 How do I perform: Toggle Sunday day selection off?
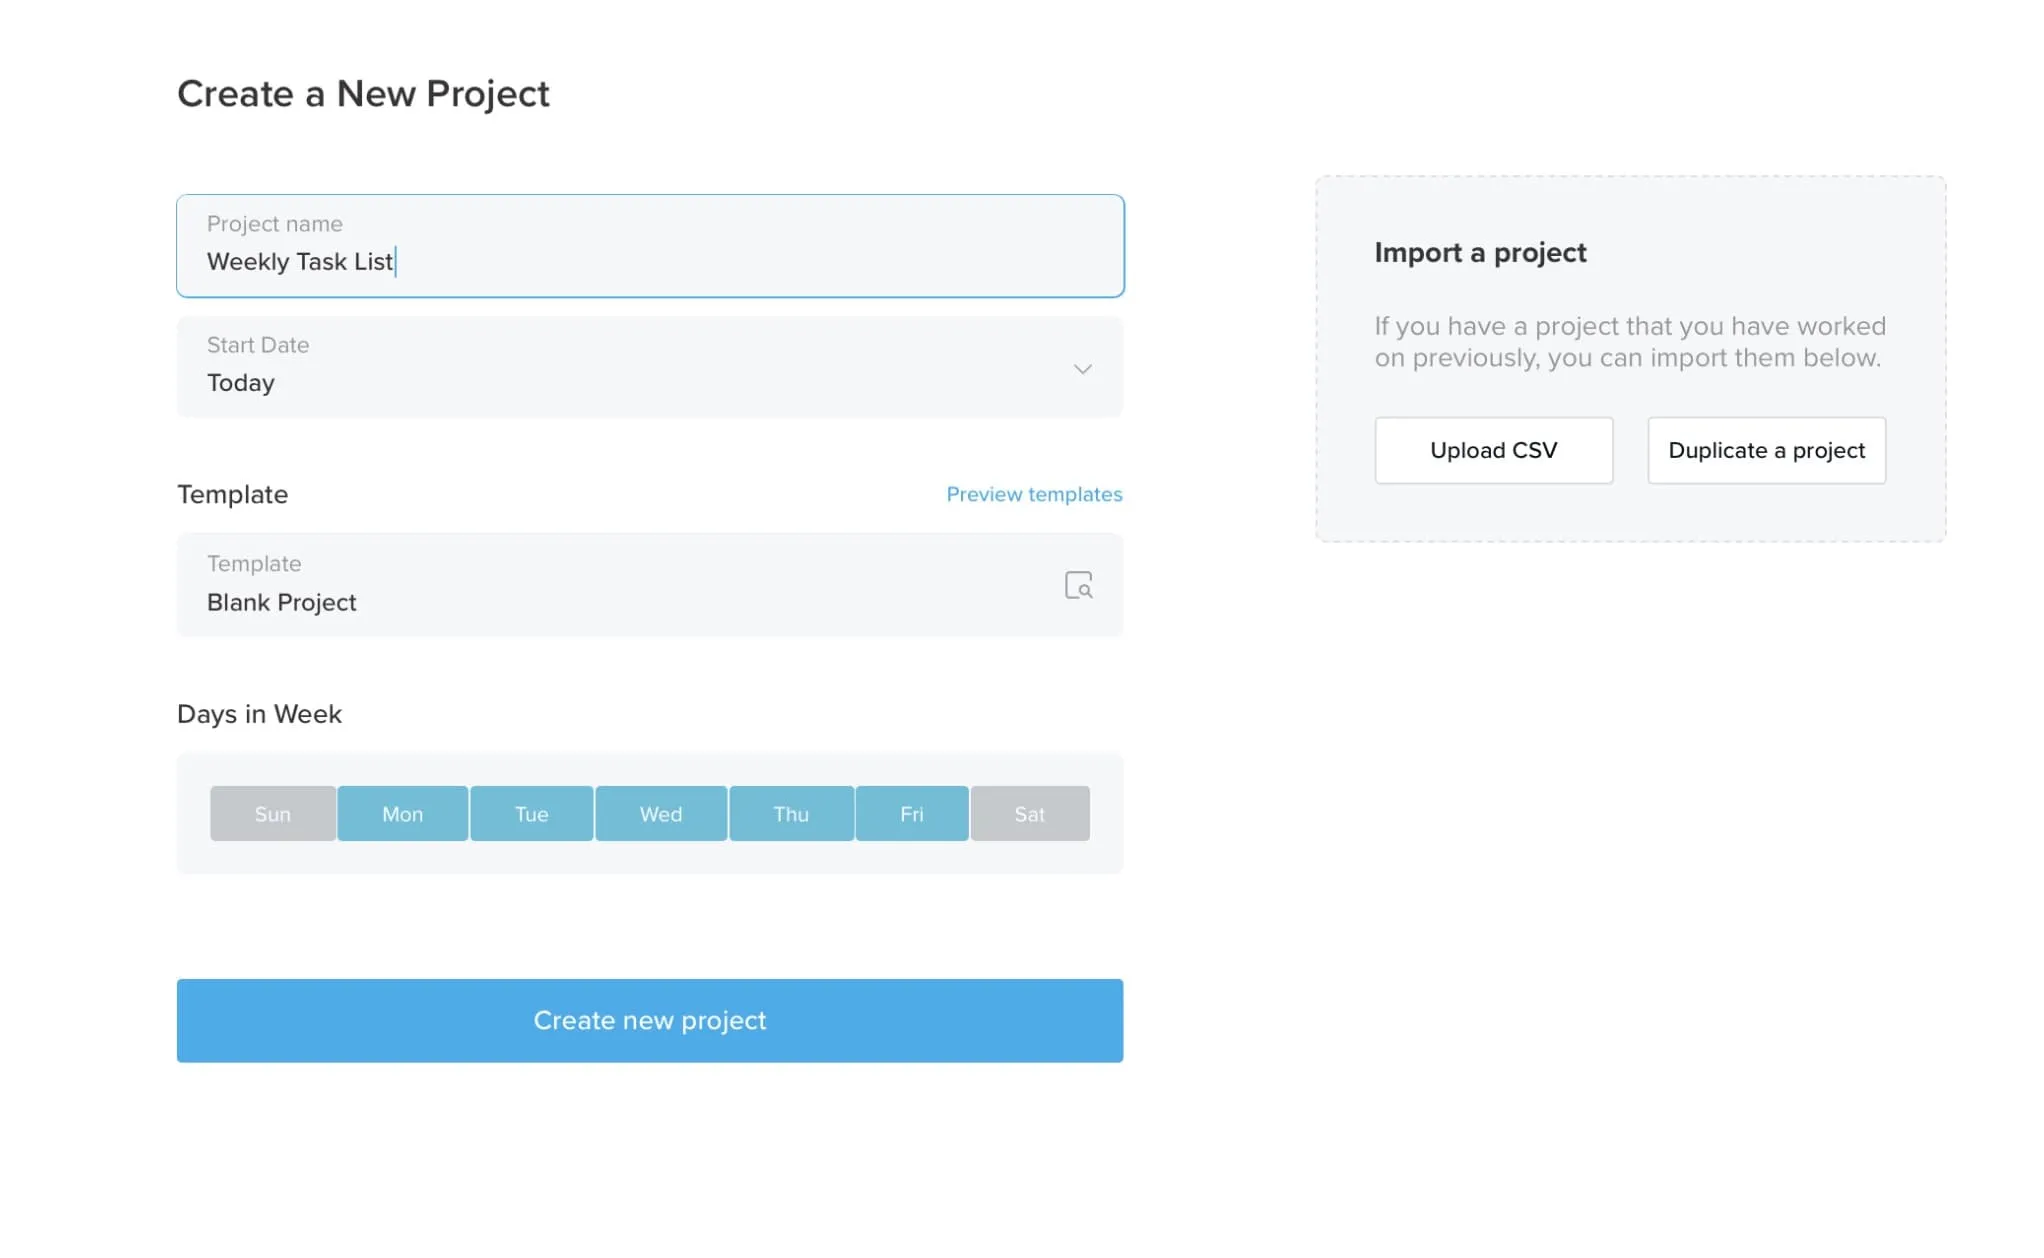272,811
